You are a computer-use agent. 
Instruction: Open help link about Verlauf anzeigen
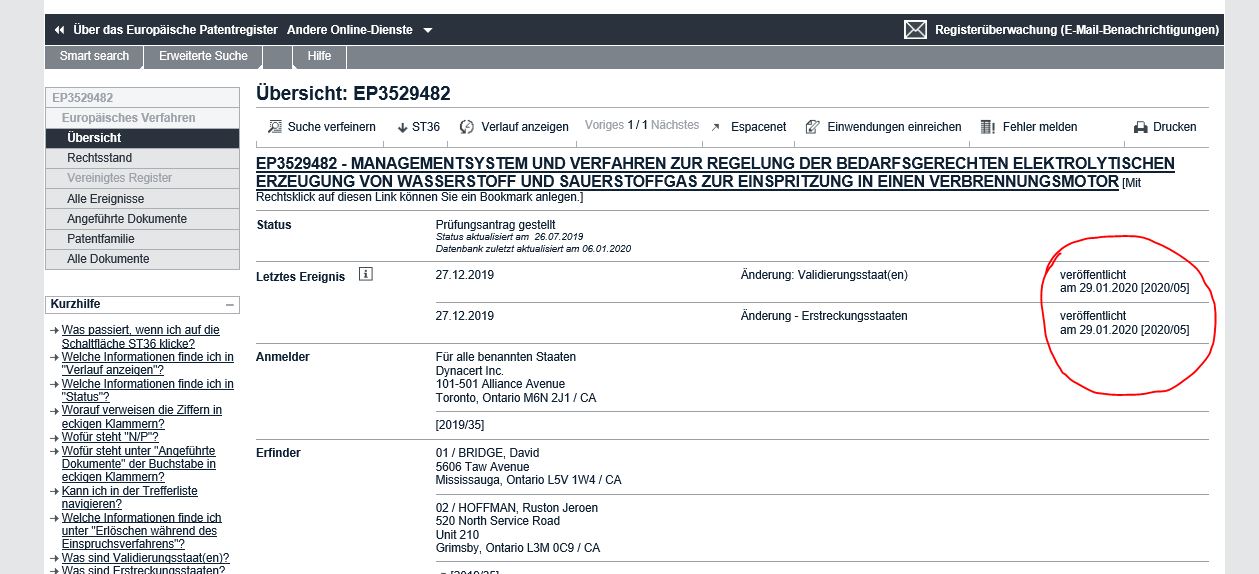coord(148,363)
